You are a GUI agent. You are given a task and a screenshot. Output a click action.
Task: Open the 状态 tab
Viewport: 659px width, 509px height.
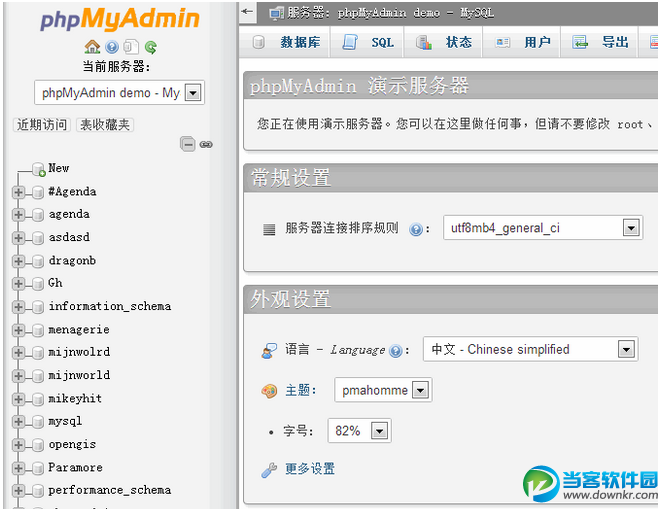click(443, 42)
